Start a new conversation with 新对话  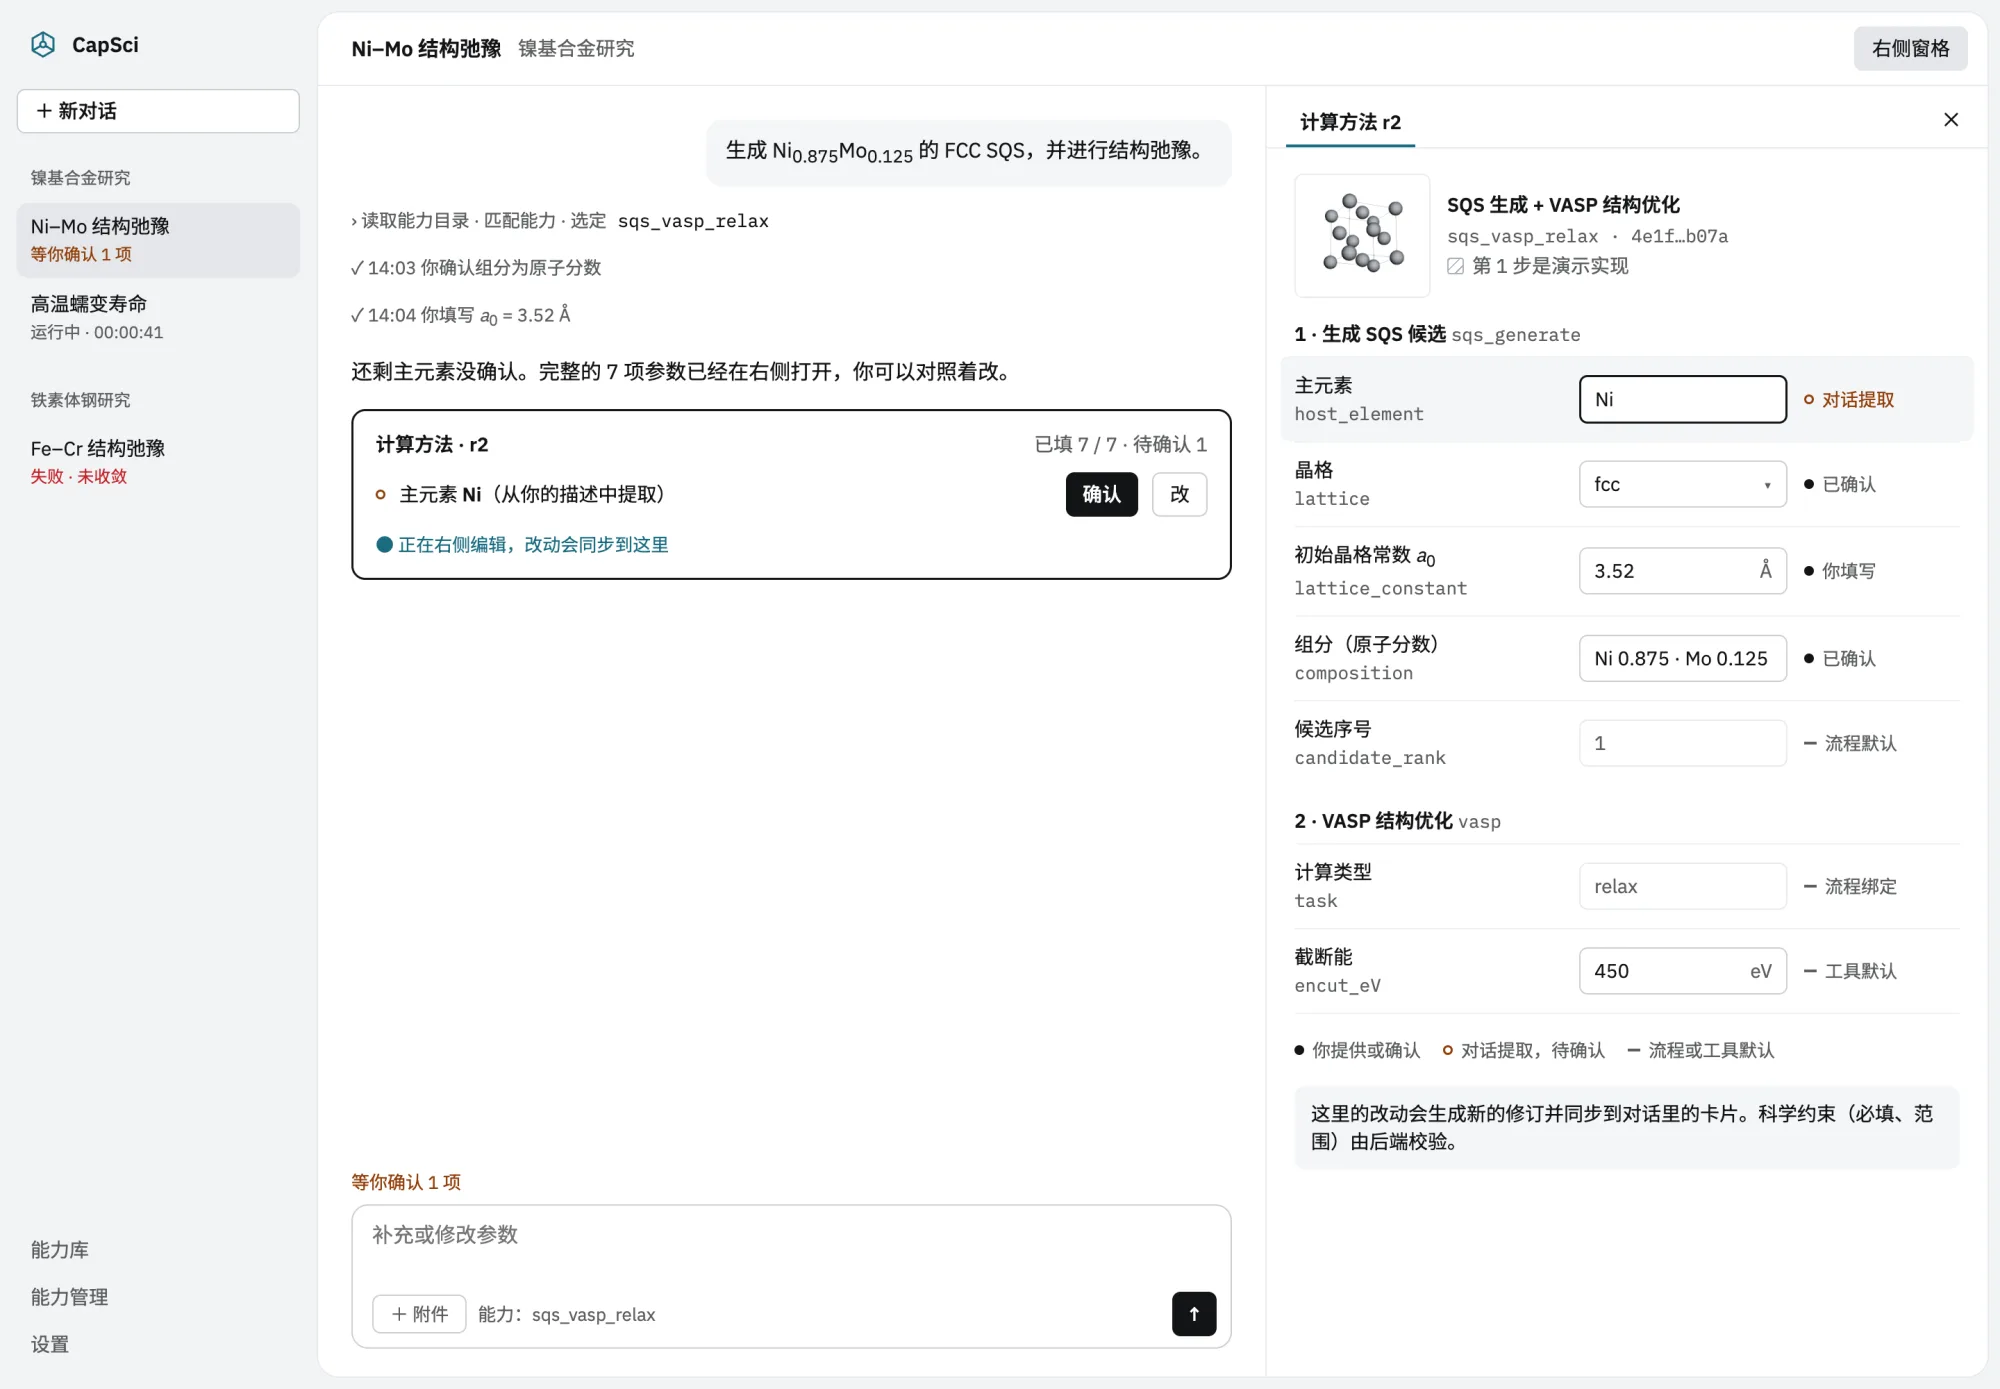pos(158,111)
